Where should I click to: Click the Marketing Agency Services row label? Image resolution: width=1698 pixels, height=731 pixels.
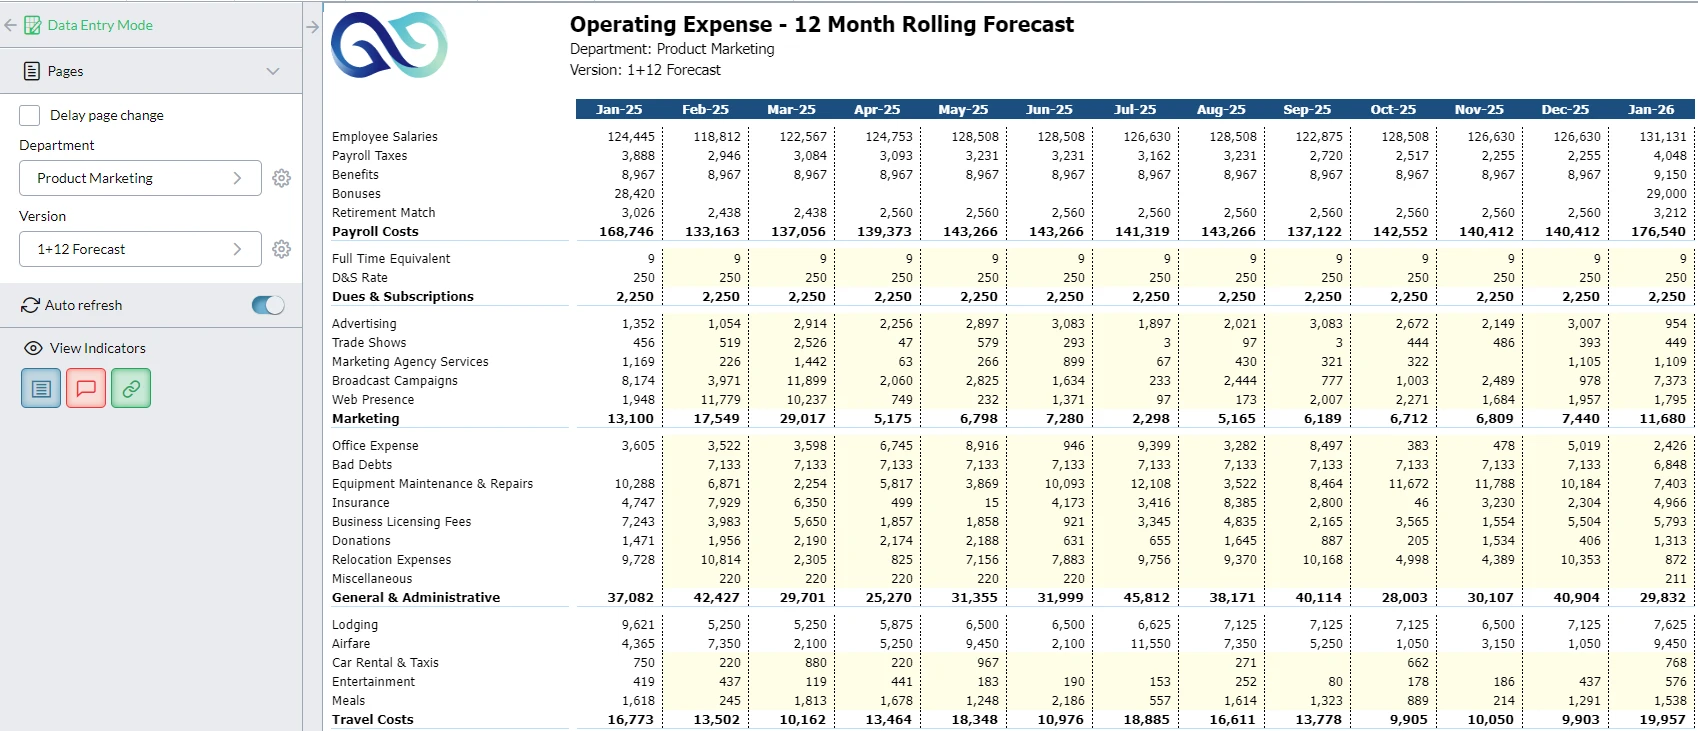[x=410, y=361]
